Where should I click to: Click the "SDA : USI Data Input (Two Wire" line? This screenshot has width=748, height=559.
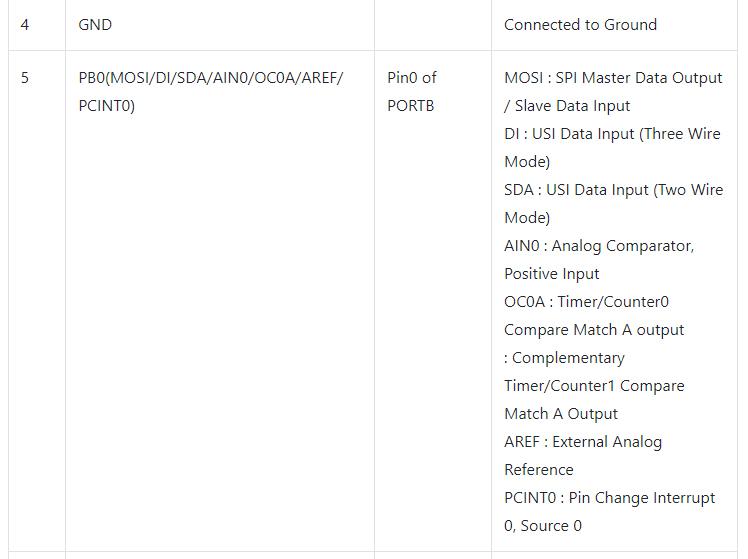[x=613, y=190]
